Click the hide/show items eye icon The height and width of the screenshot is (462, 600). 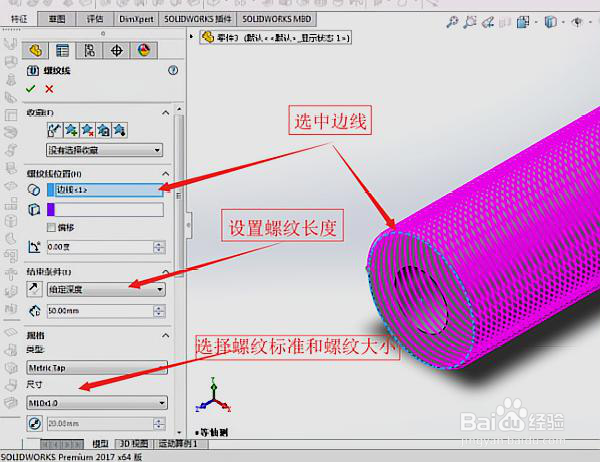click(577, 22)
